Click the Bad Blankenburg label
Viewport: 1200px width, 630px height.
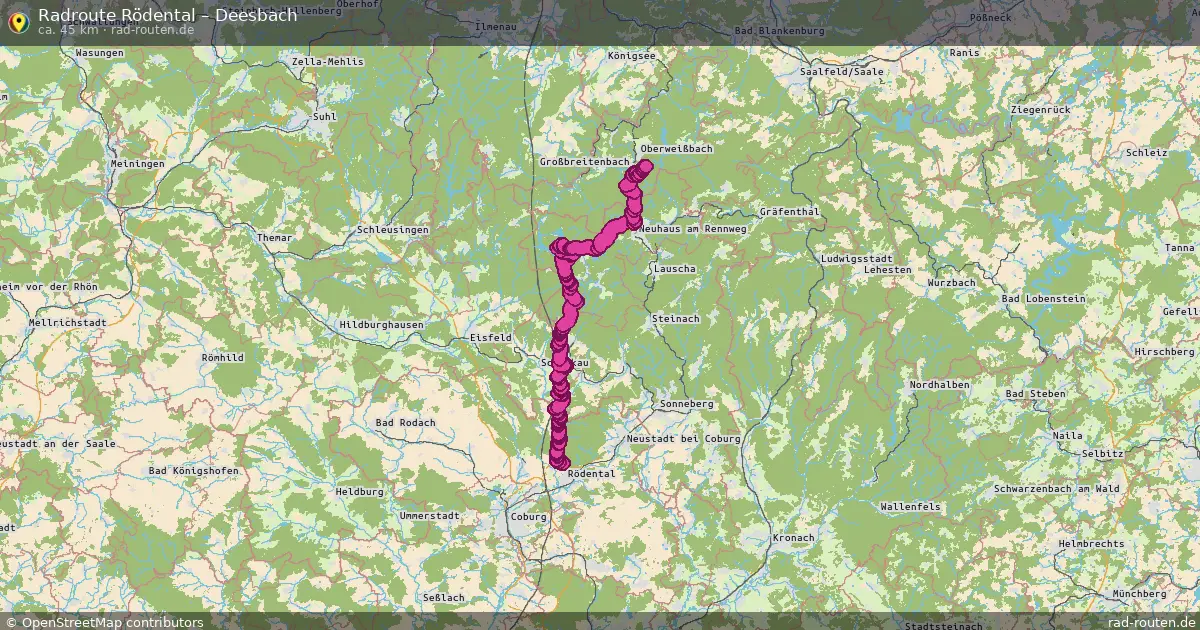click(779, 31)
